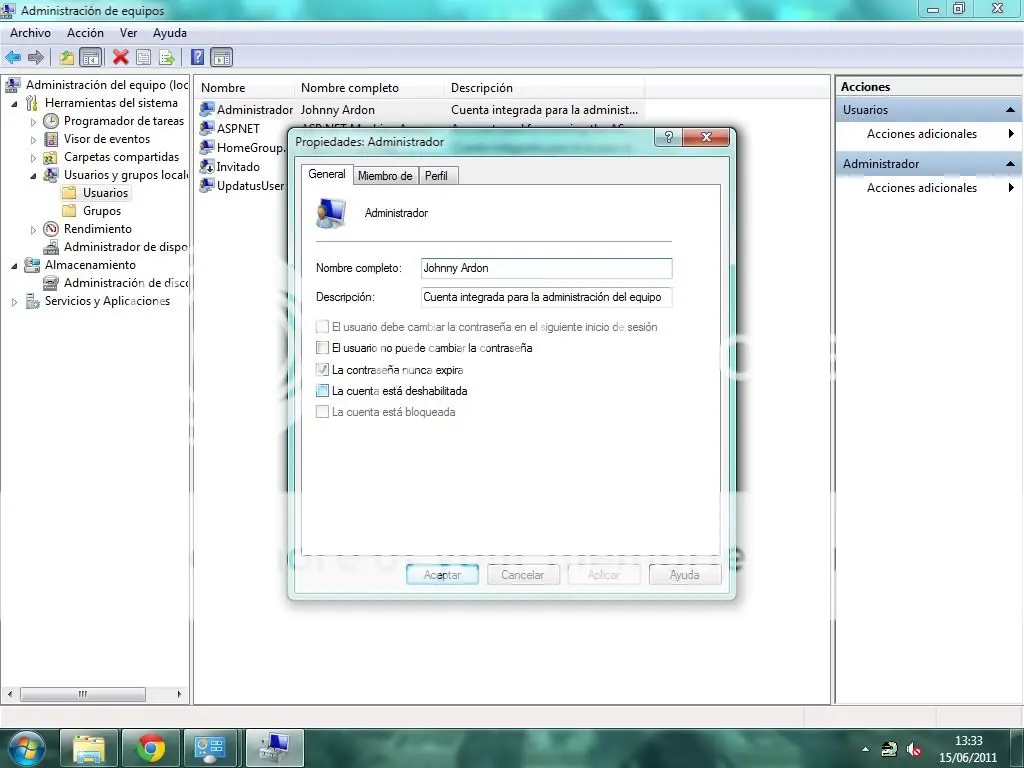The width and height of the screenshot is (1024, 768).
Task: Collapse the Almacenamiento tree node
Action: 15,265
